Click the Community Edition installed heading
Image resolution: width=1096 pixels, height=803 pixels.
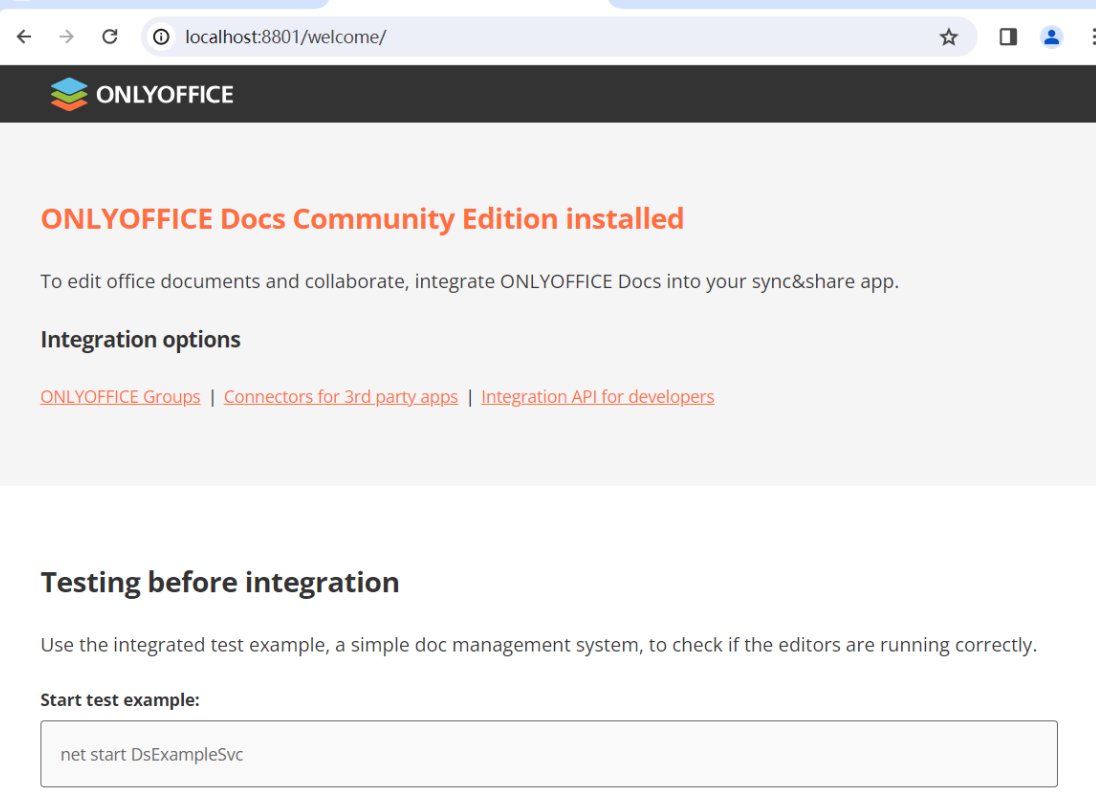pos(362,219)
